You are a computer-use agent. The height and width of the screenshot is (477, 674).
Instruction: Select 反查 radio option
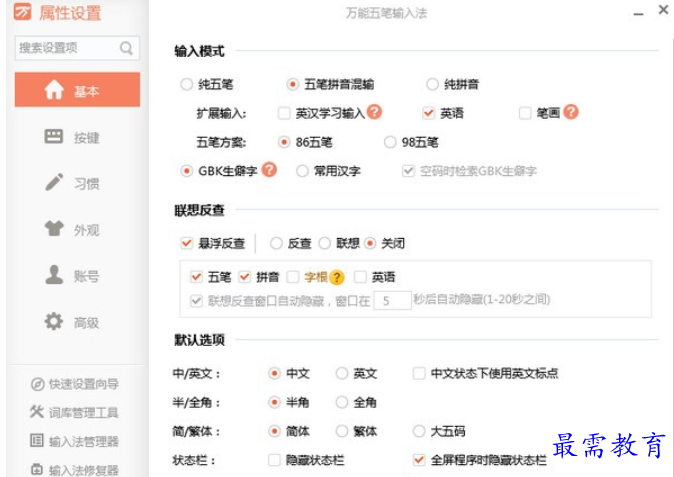tap(276, 243)
